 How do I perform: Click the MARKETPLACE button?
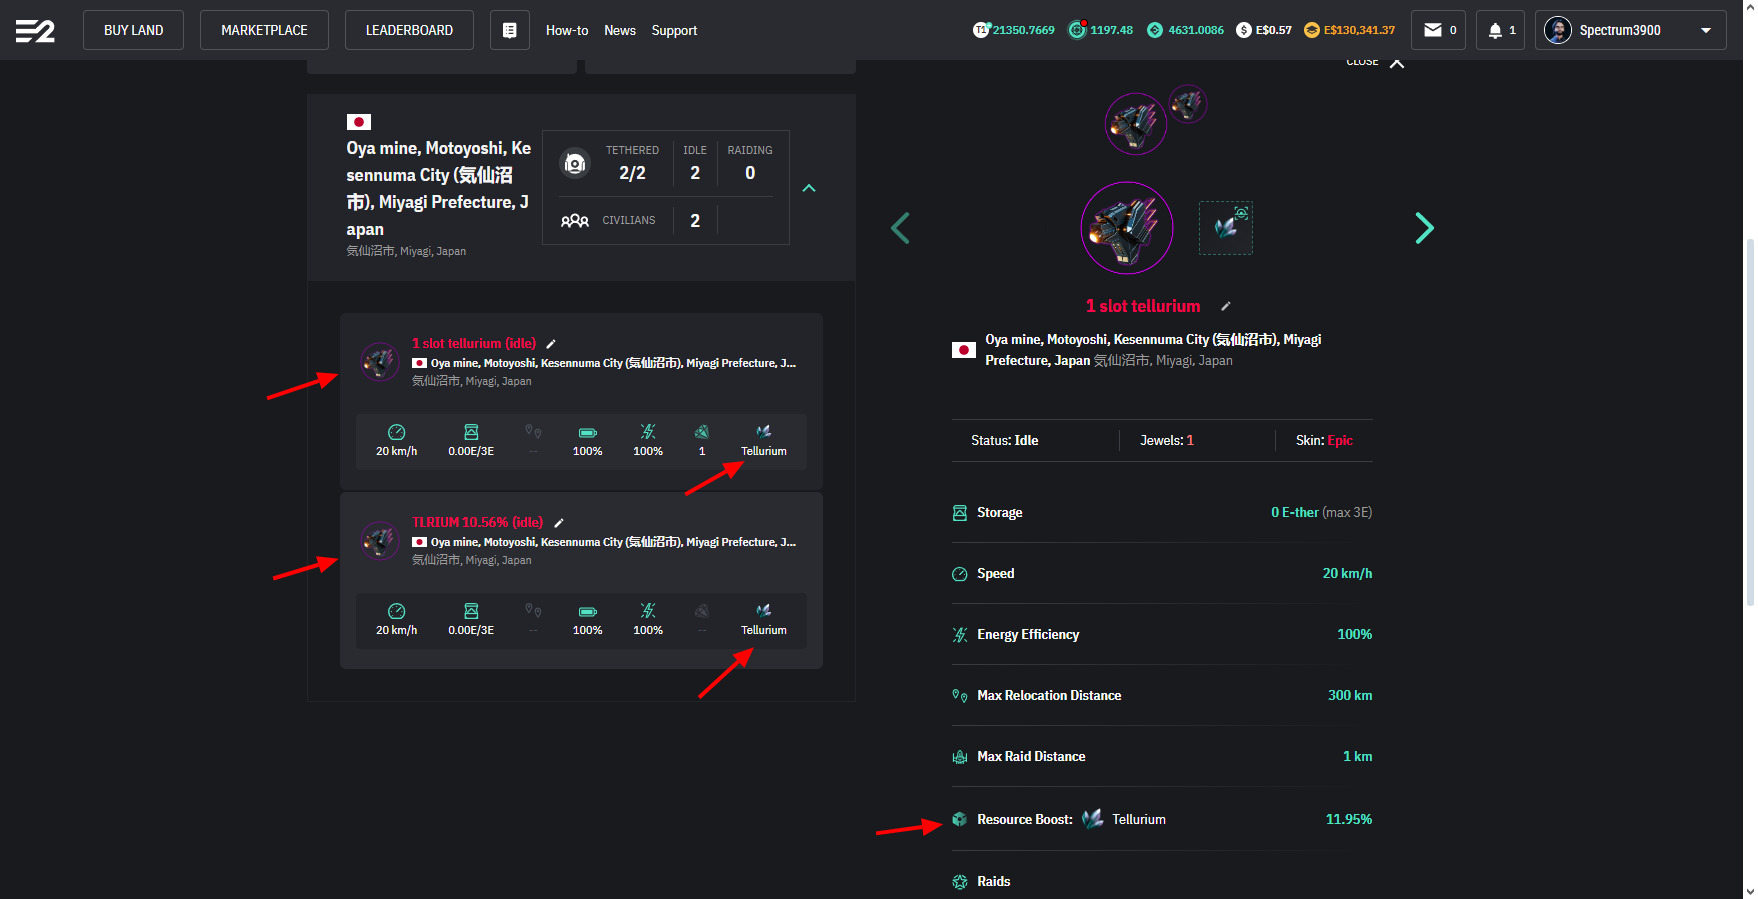(264, 30)
